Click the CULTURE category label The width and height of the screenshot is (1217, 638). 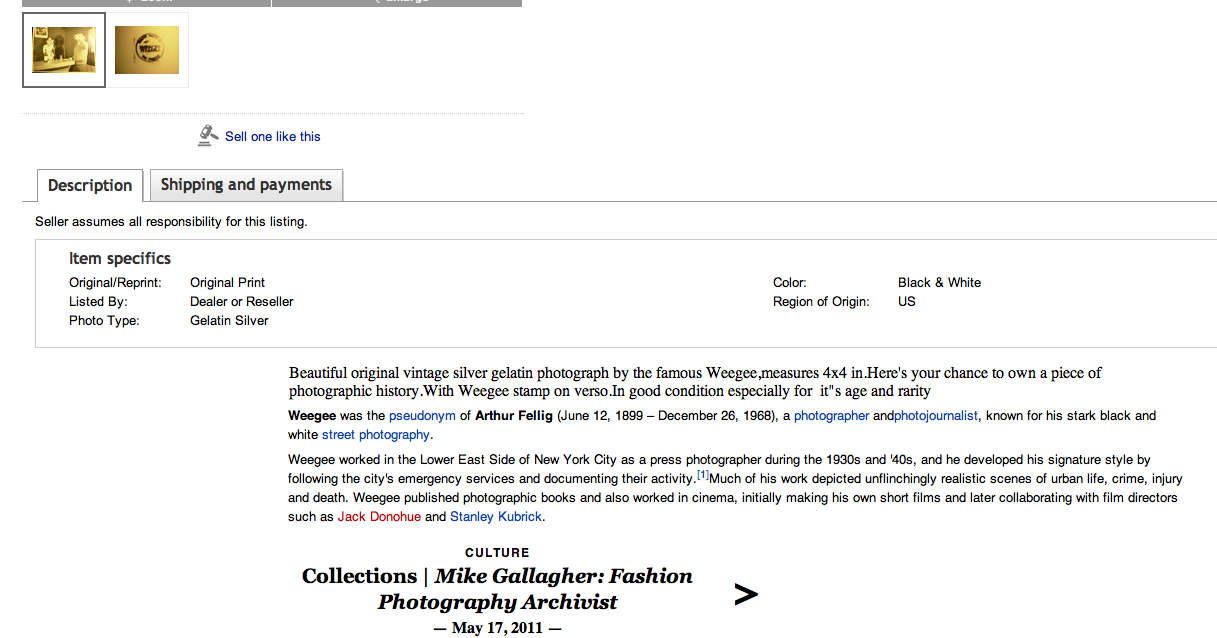click(x=497, y=553)
